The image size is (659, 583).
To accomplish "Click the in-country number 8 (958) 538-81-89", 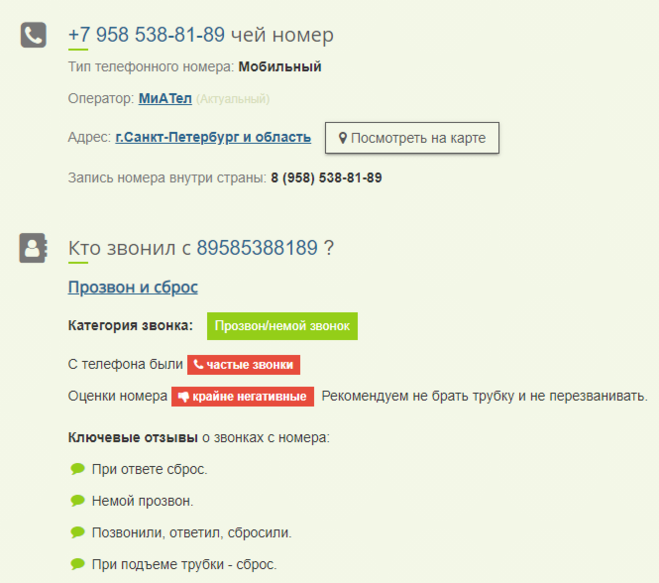I will (x=326, y=178).
